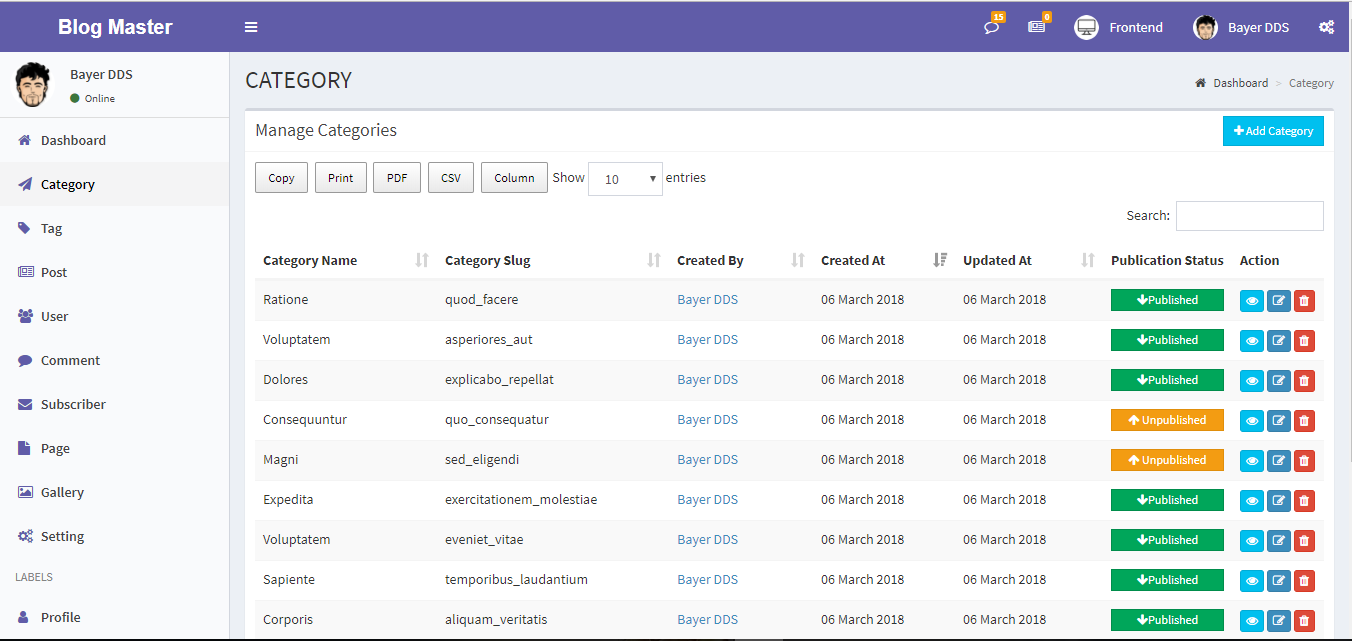Delete the Voluptatem asperiores_aut category via trash icon

(1304, 341)
